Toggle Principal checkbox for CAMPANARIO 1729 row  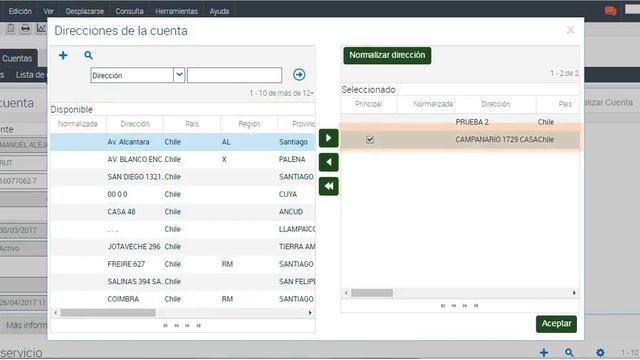(370, 140)
